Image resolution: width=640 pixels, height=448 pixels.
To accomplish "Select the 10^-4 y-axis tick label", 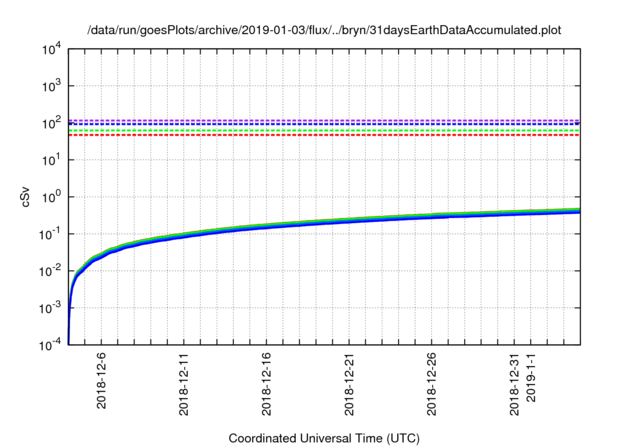I will click(x=51, y=345).
